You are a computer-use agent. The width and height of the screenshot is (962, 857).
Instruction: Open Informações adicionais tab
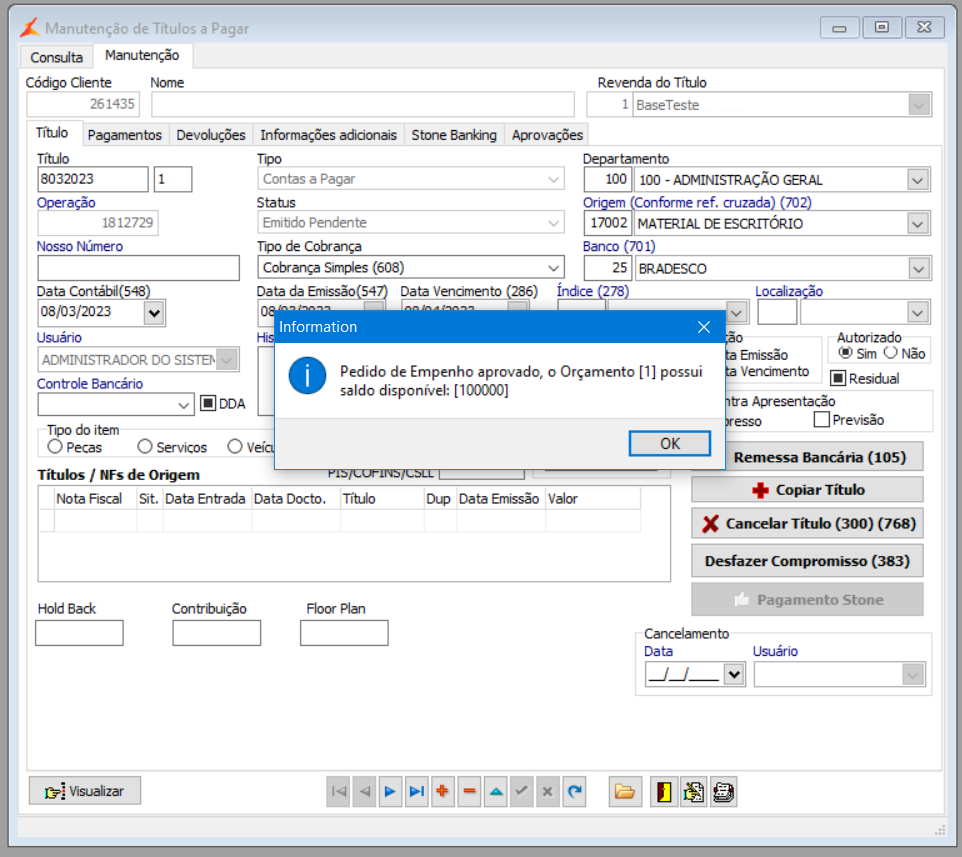pyautogui.click(x=328, y=135)
